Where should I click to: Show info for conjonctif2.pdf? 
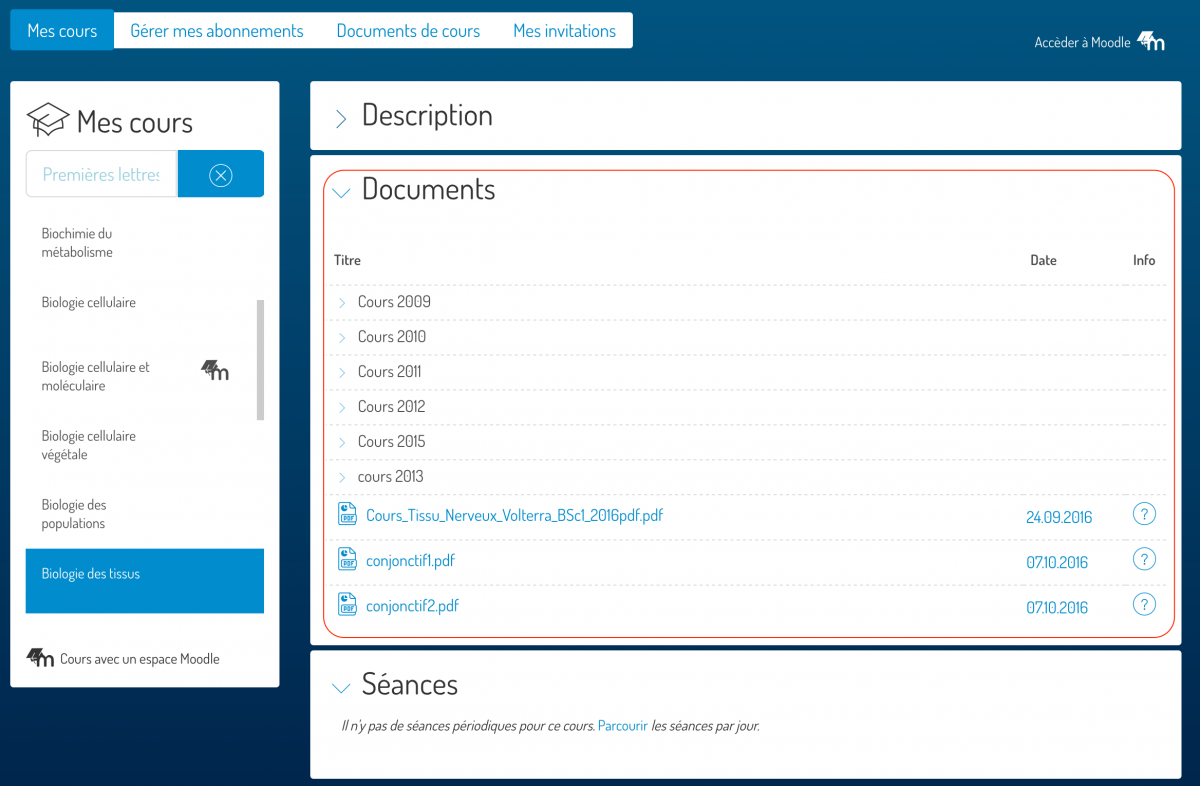pos(1144,605)
